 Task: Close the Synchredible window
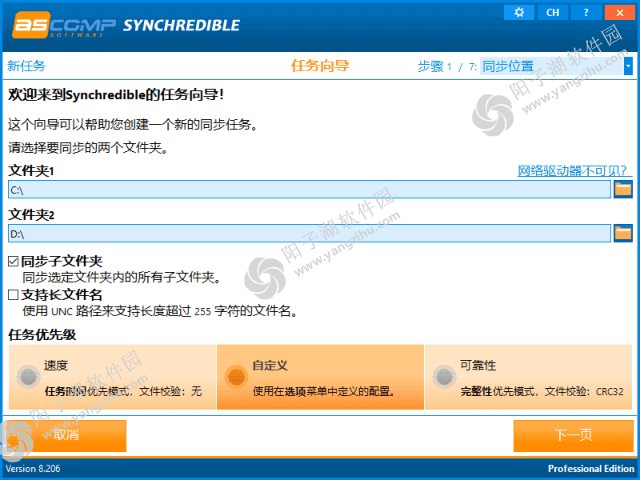[620, 13]
